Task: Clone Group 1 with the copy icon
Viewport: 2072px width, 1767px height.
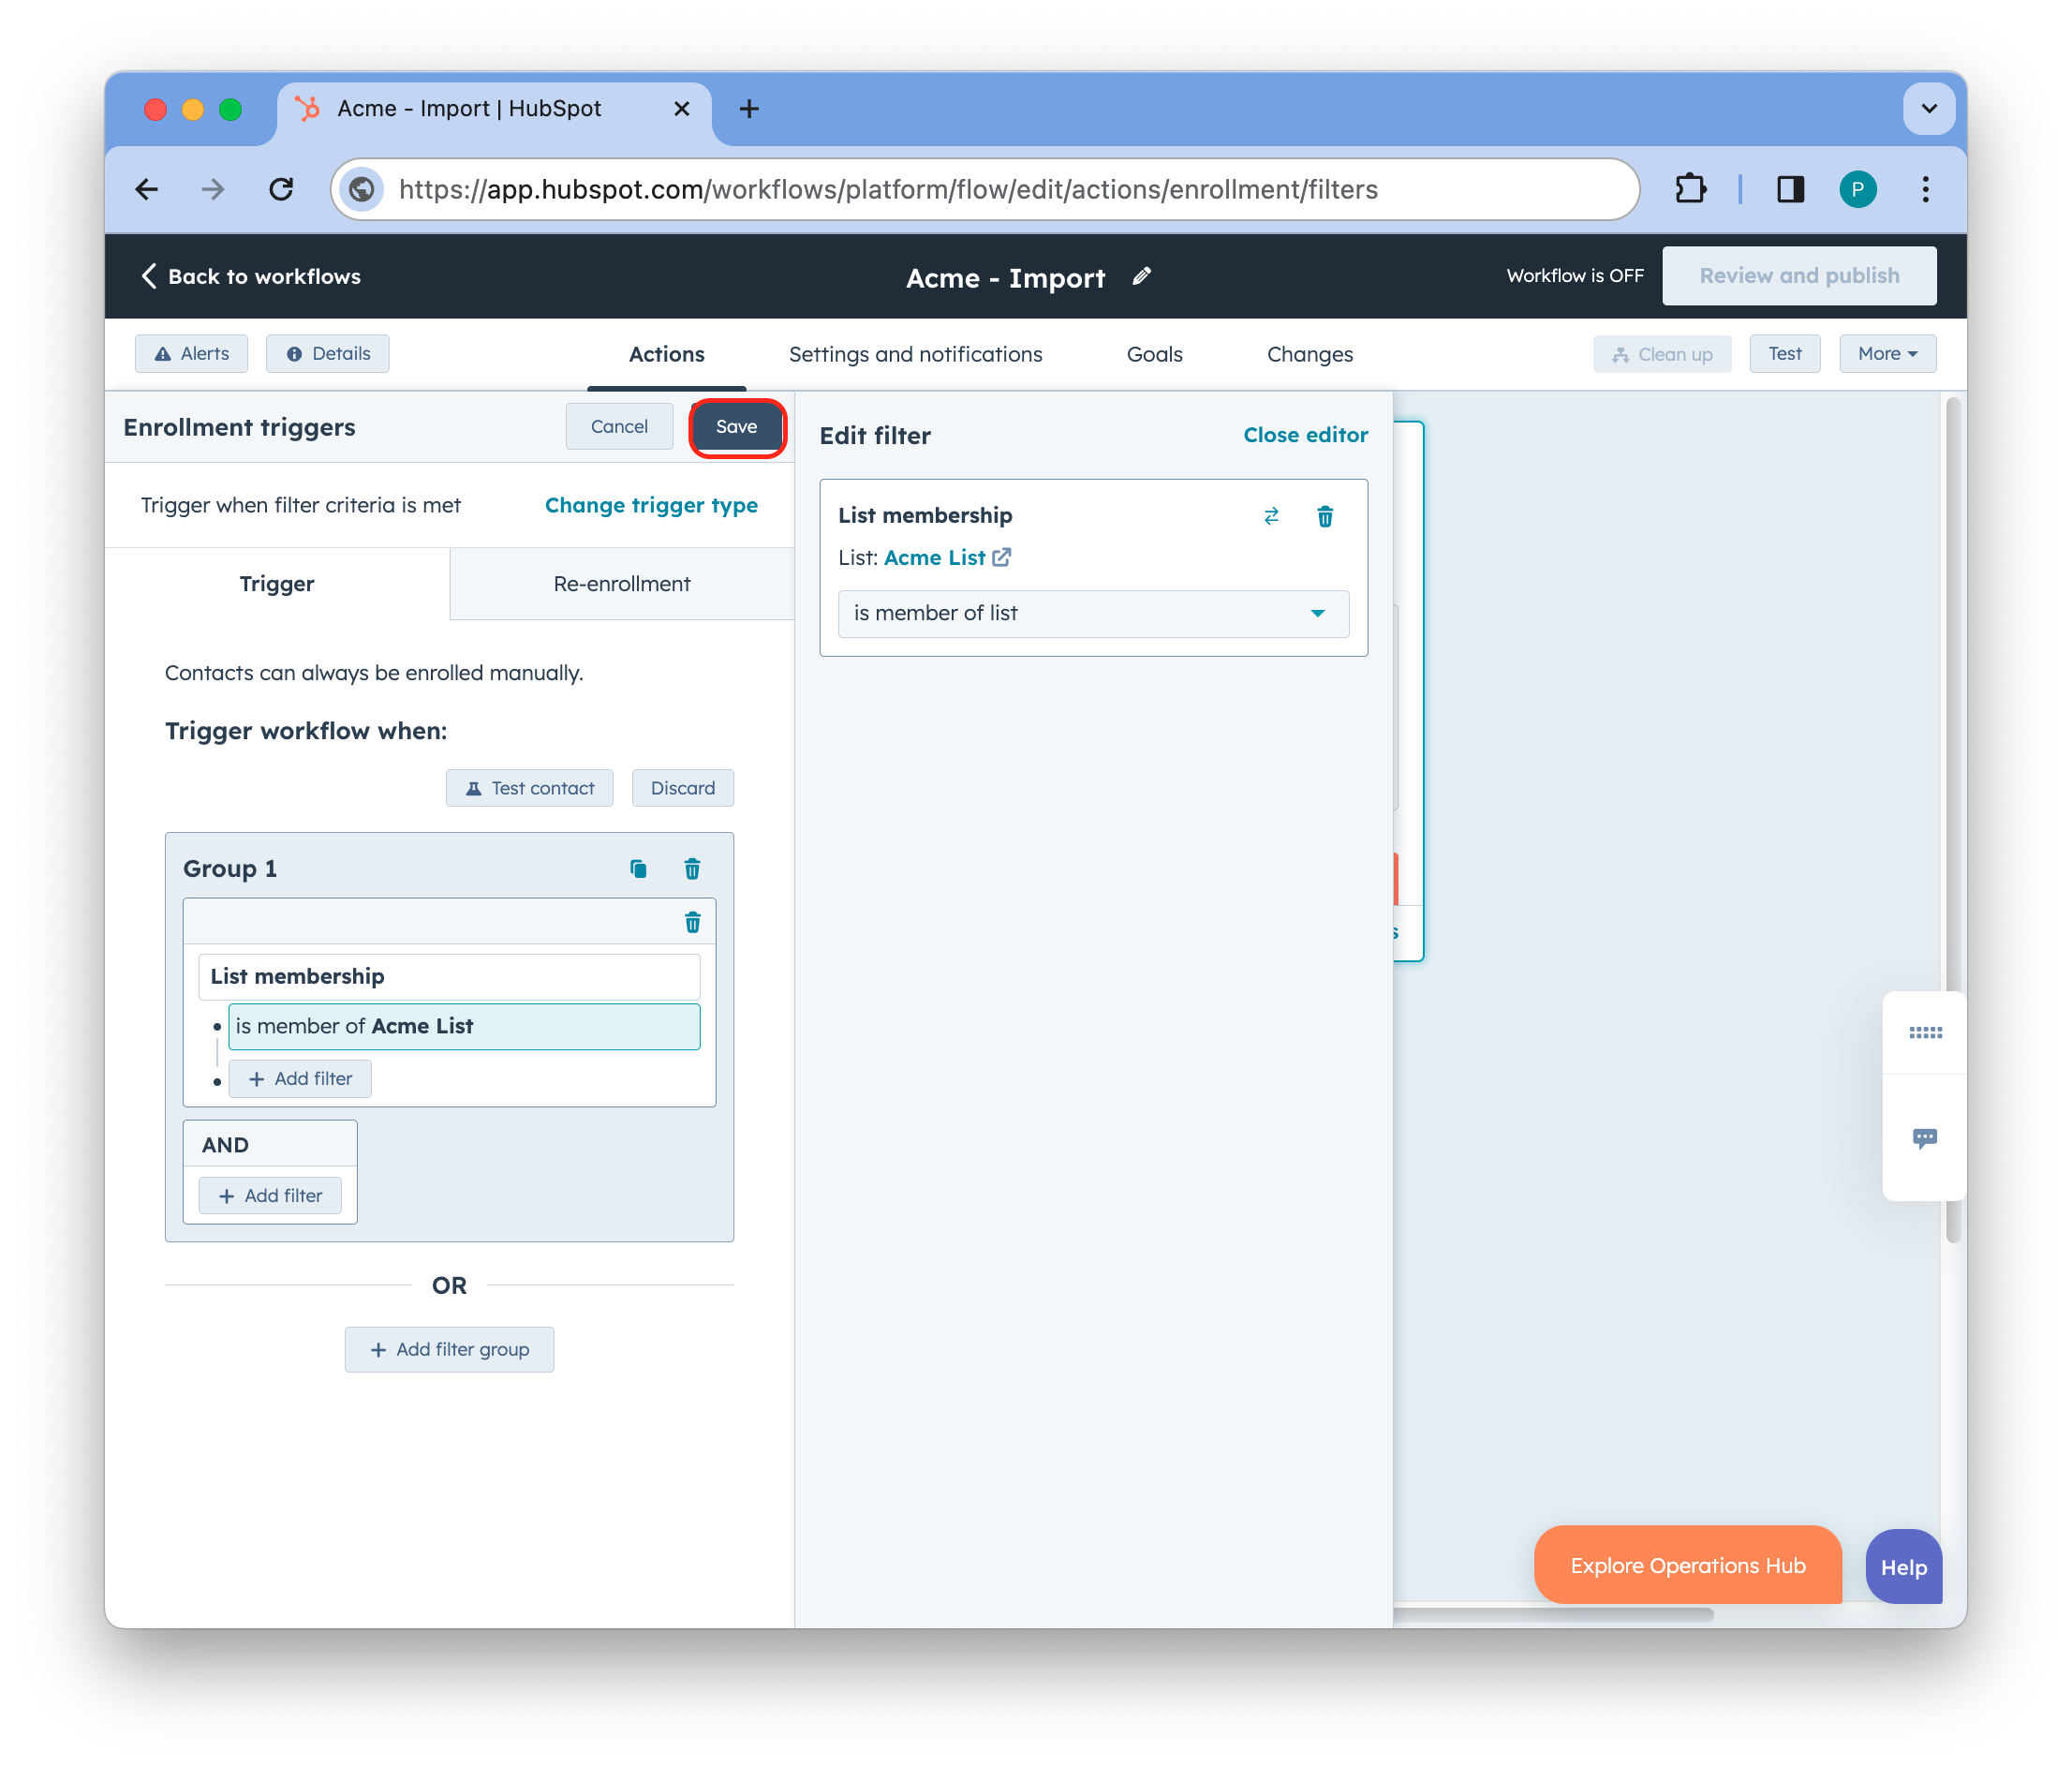Action: point(638,868)
